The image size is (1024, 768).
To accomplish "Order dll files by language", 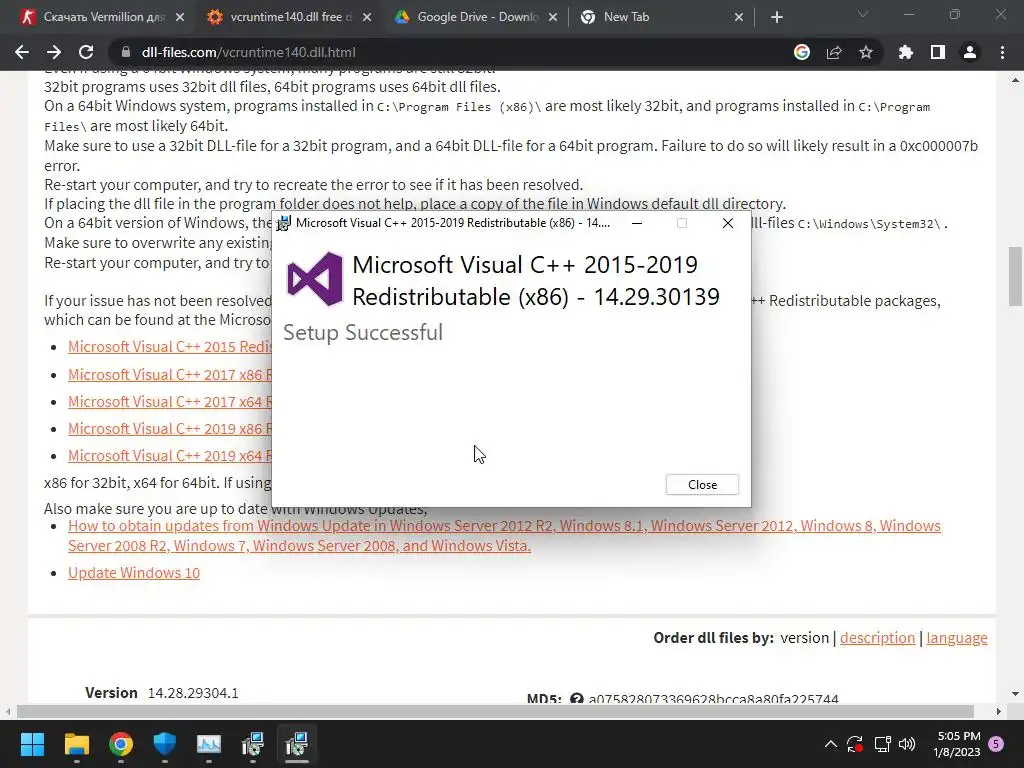I will click(957, 637).
